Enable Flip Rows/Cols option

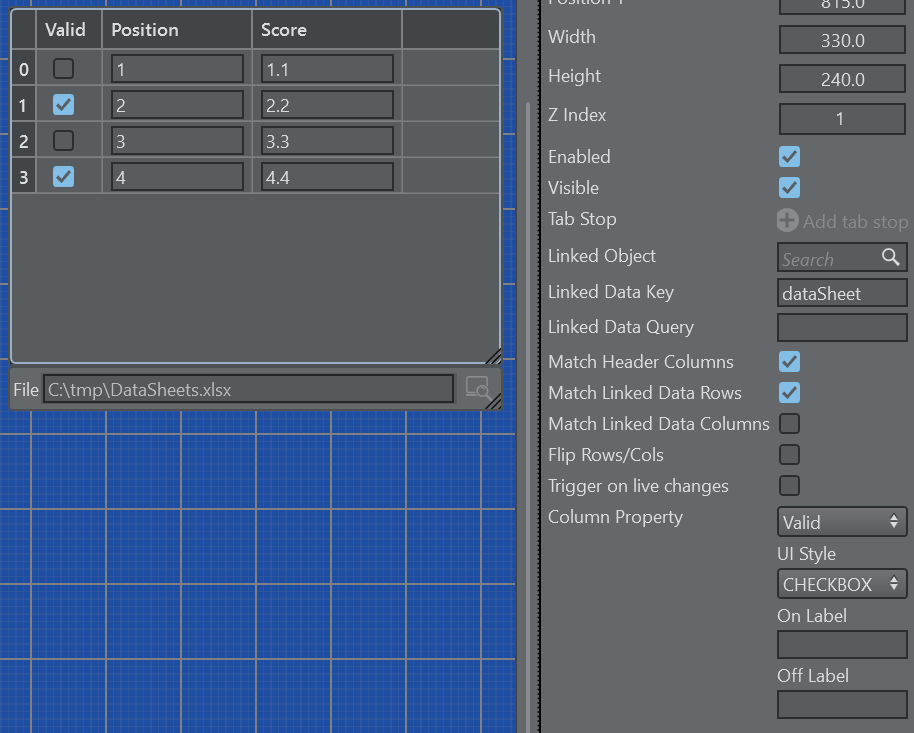[789, 455]
